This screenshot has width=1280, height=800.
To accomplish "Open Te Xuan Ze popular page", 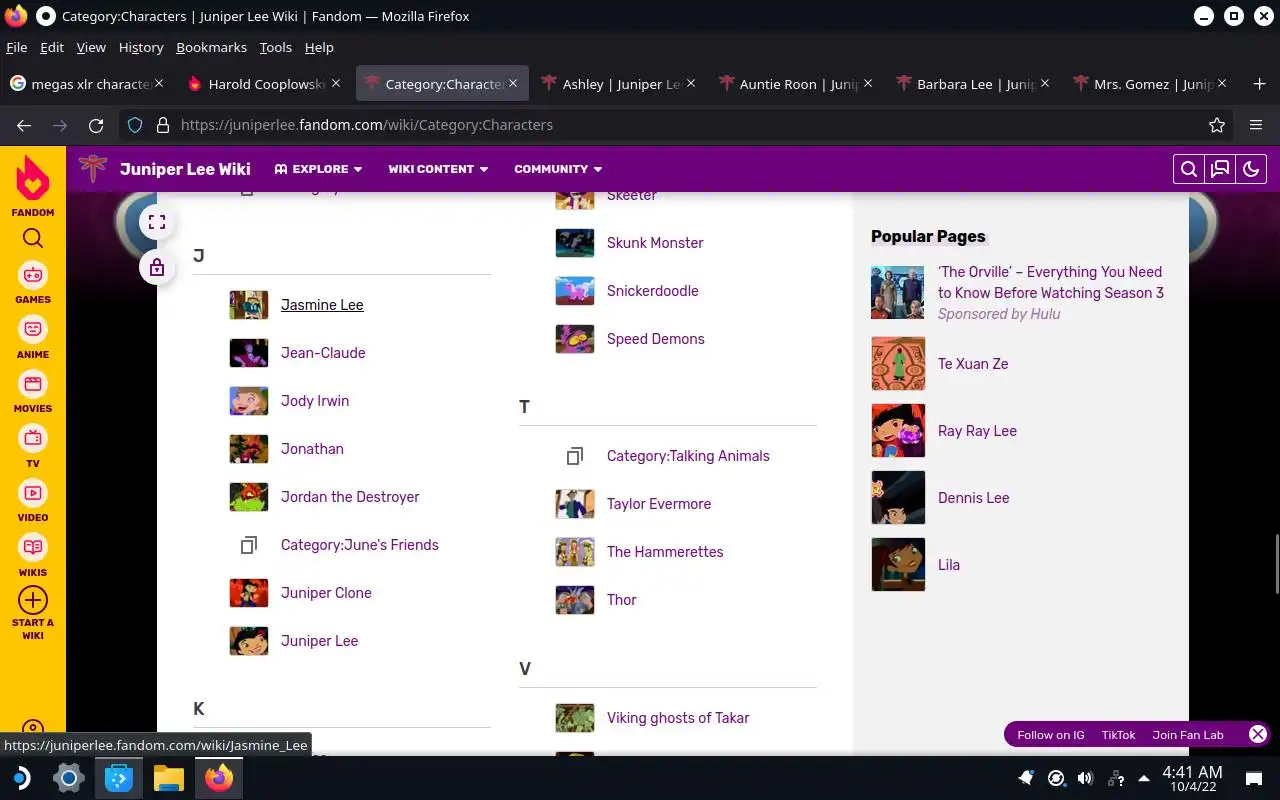I will [x=973, y=364].
